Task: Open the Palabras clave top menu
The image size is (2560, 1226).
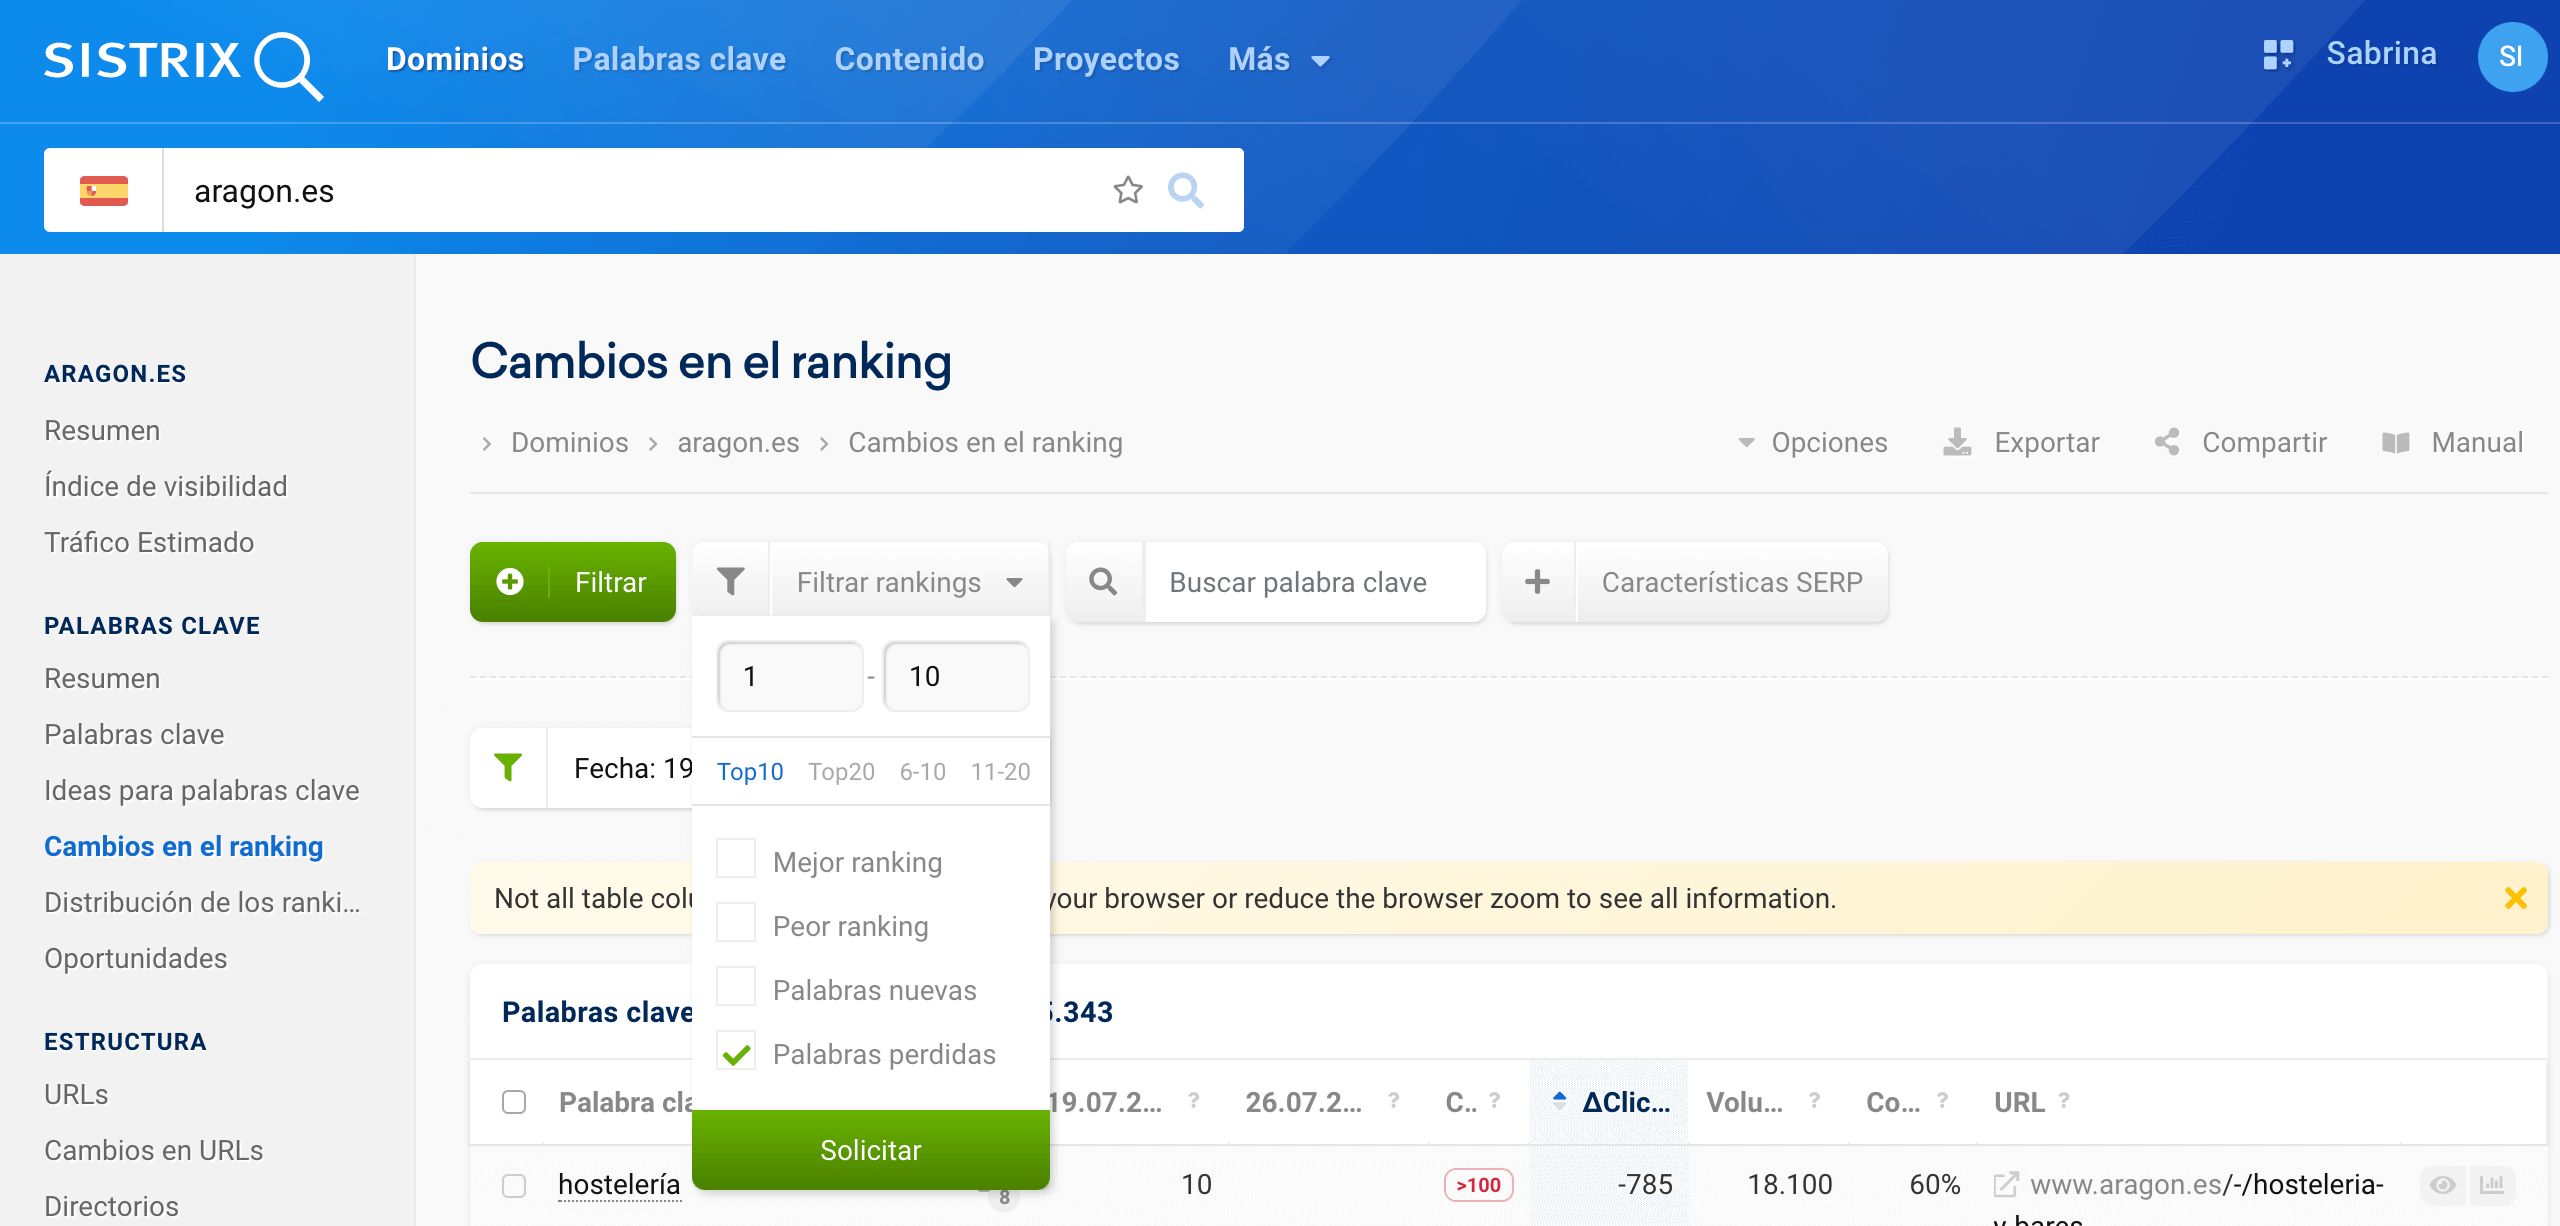Action: point(679,60)
